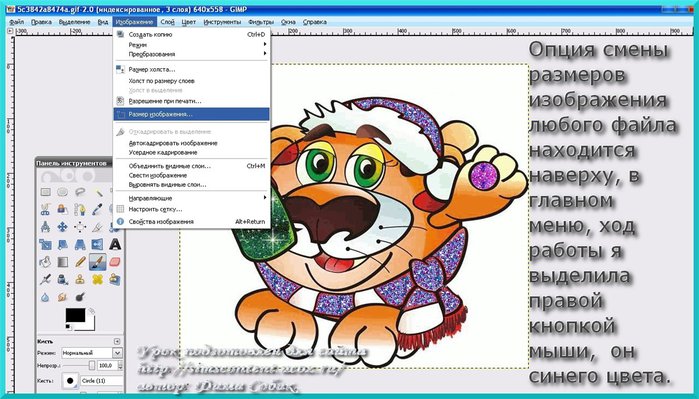The height and width of the screenshot is (399, 699).
Task: Swap foreground and background colors
Action: (92, 311)
